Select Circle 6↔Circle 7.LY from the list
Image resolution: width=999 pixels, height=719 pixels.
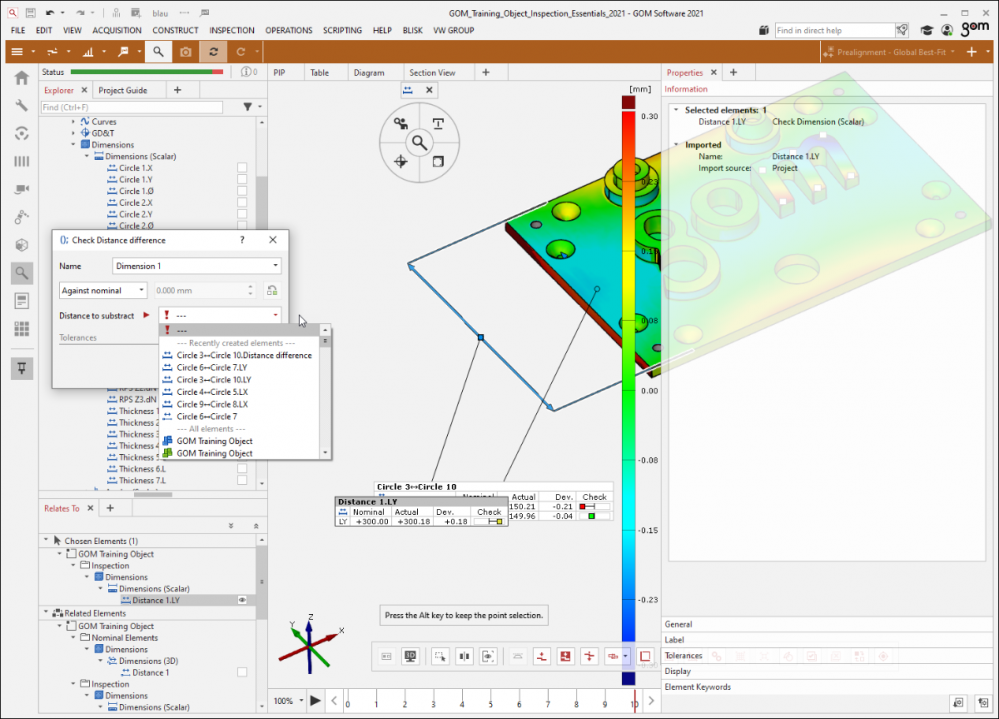click(x=213, y=367)
